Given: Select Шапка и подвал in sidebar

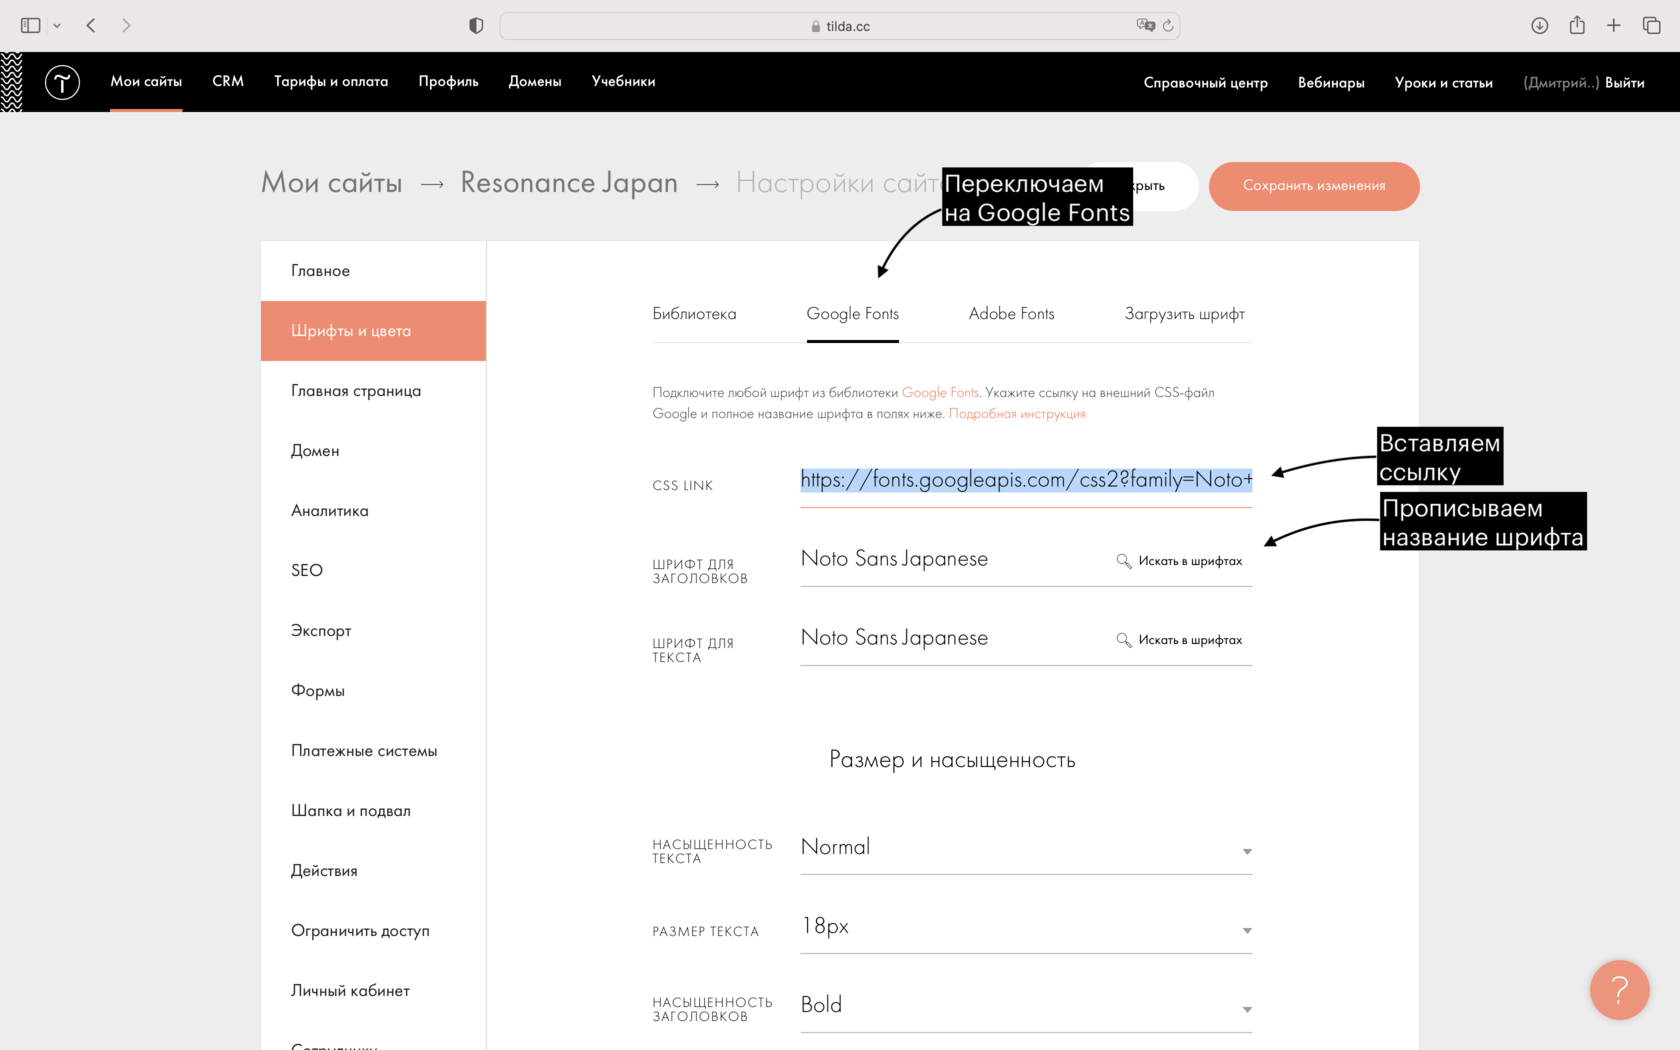Looking at the screenshot, I should (373, 811).
